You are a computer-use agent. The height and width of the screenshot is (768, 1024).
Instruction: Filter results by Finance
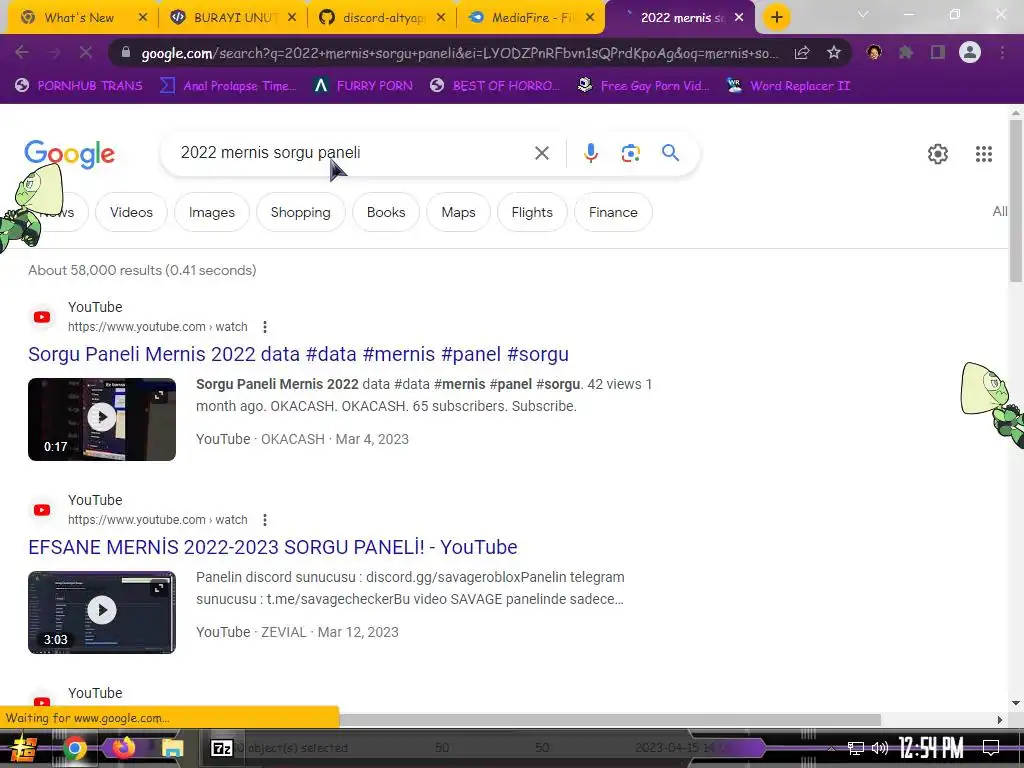(x=613, y=212)
